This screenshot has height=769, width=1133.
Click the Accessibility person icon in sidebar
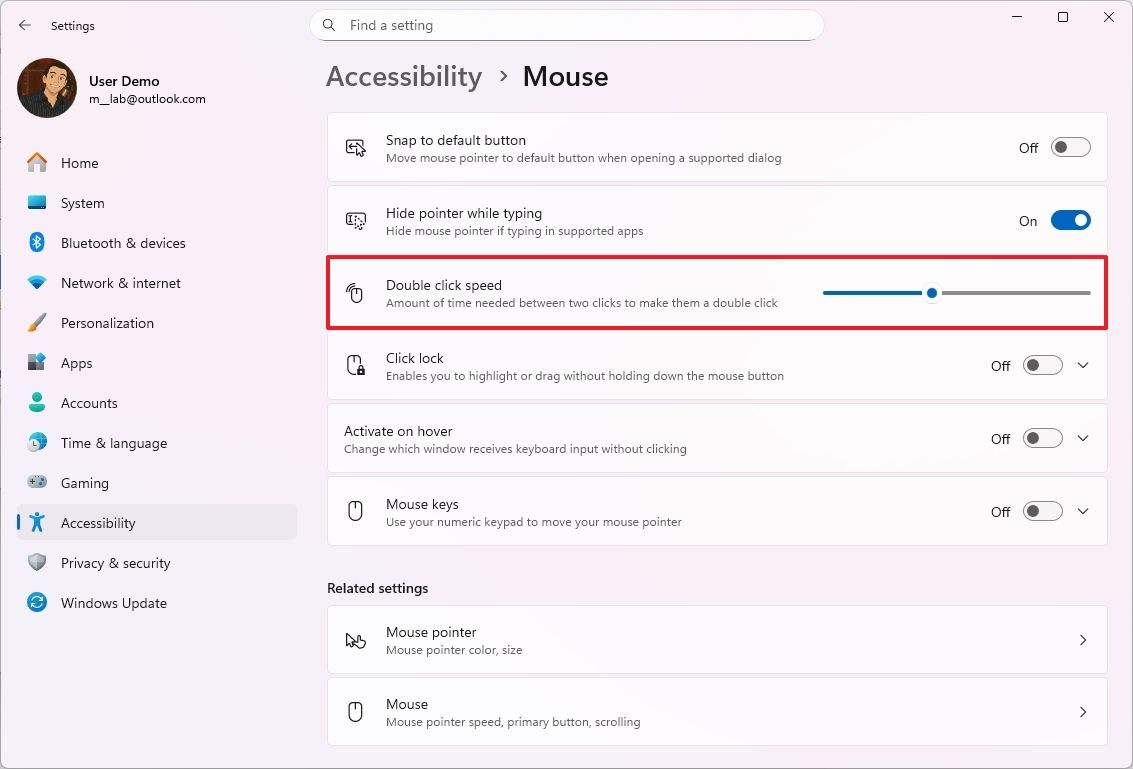pos(36,522)
